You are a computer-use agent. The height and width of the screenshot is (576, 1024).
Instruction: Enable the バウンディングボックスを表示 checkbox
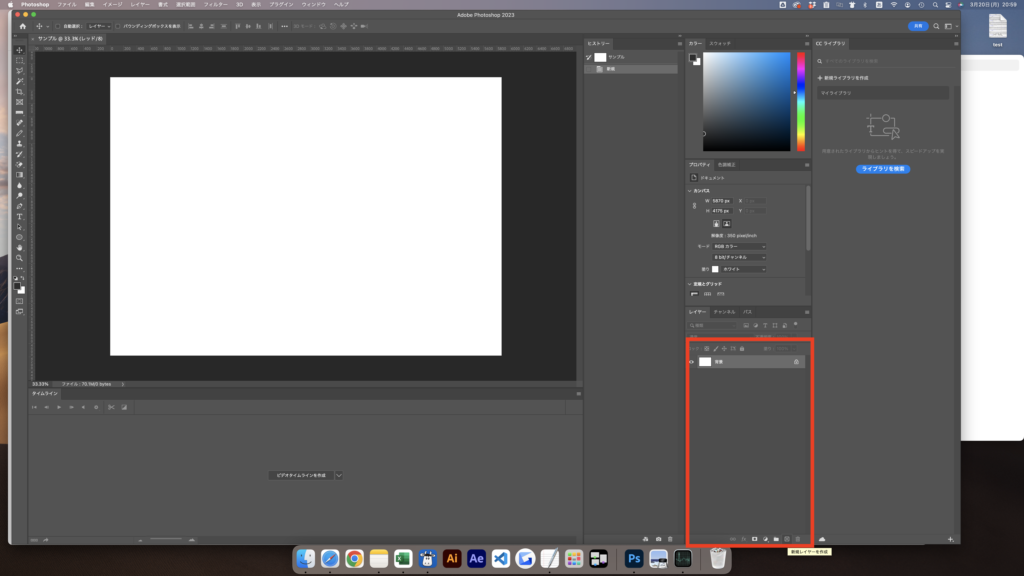(x=118, y=26)
